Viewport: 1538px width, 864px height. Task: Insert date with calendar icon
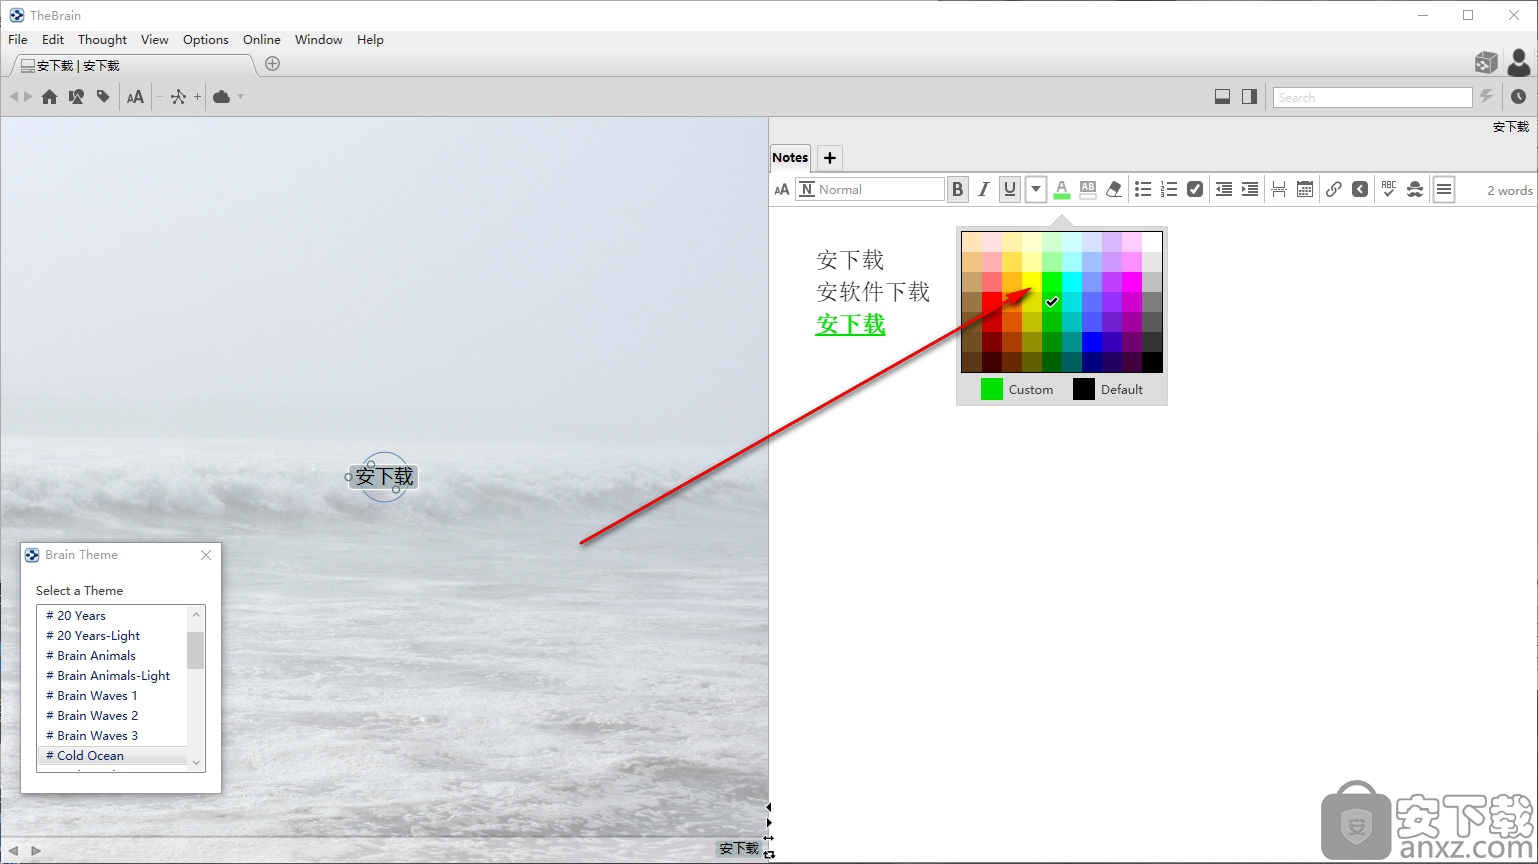[1305, 189]
